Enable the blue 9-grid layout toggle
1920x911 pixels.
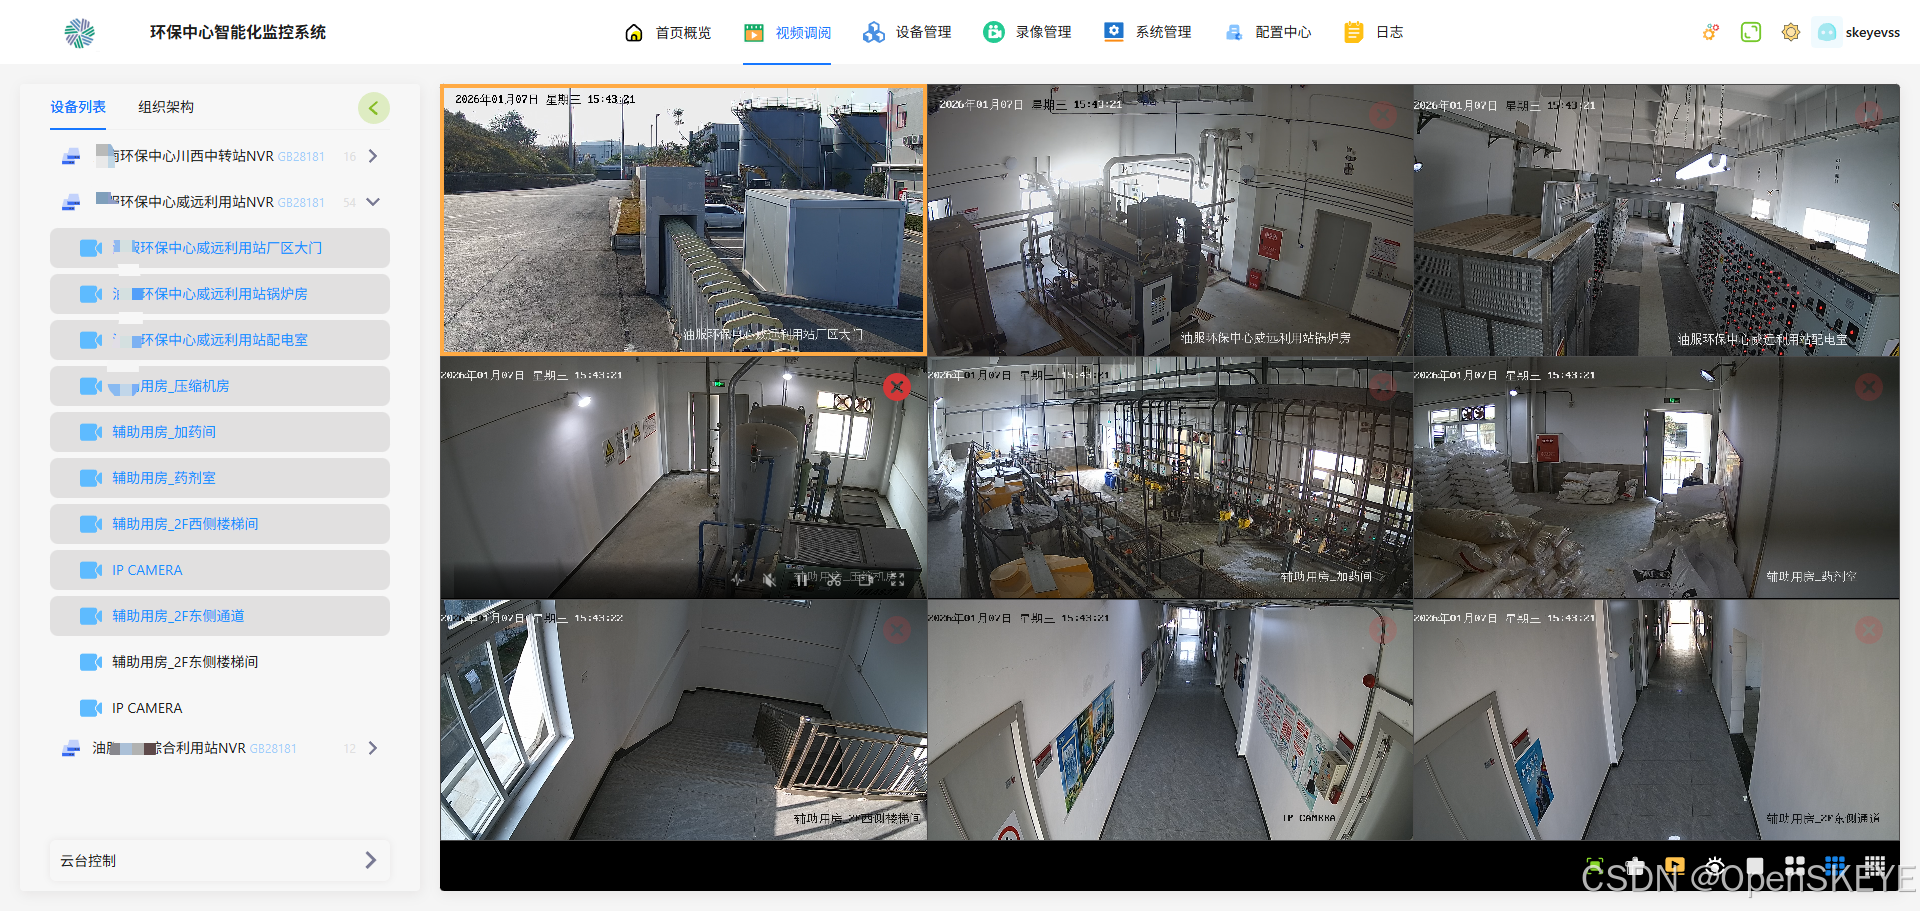[x=1834, y=865]
